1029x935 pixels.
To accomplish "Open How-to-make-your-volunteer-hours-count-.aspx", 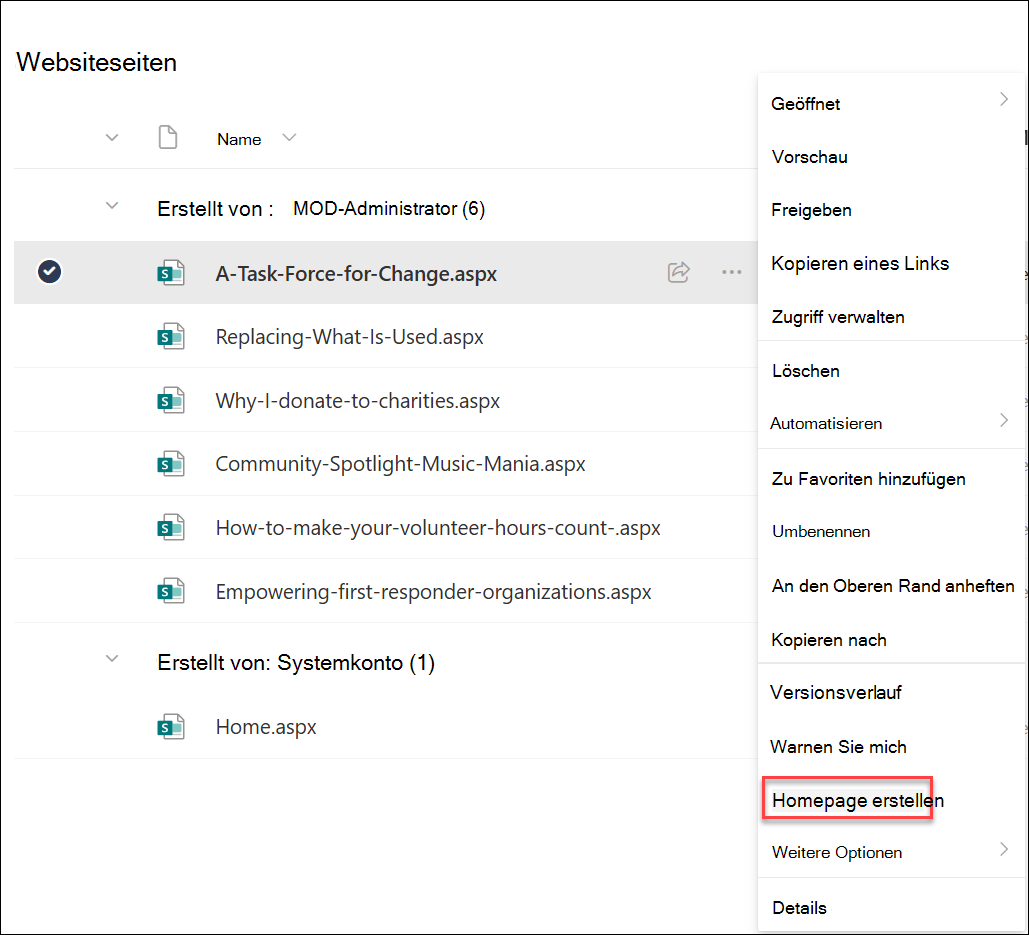I will [x=438, y=528].
